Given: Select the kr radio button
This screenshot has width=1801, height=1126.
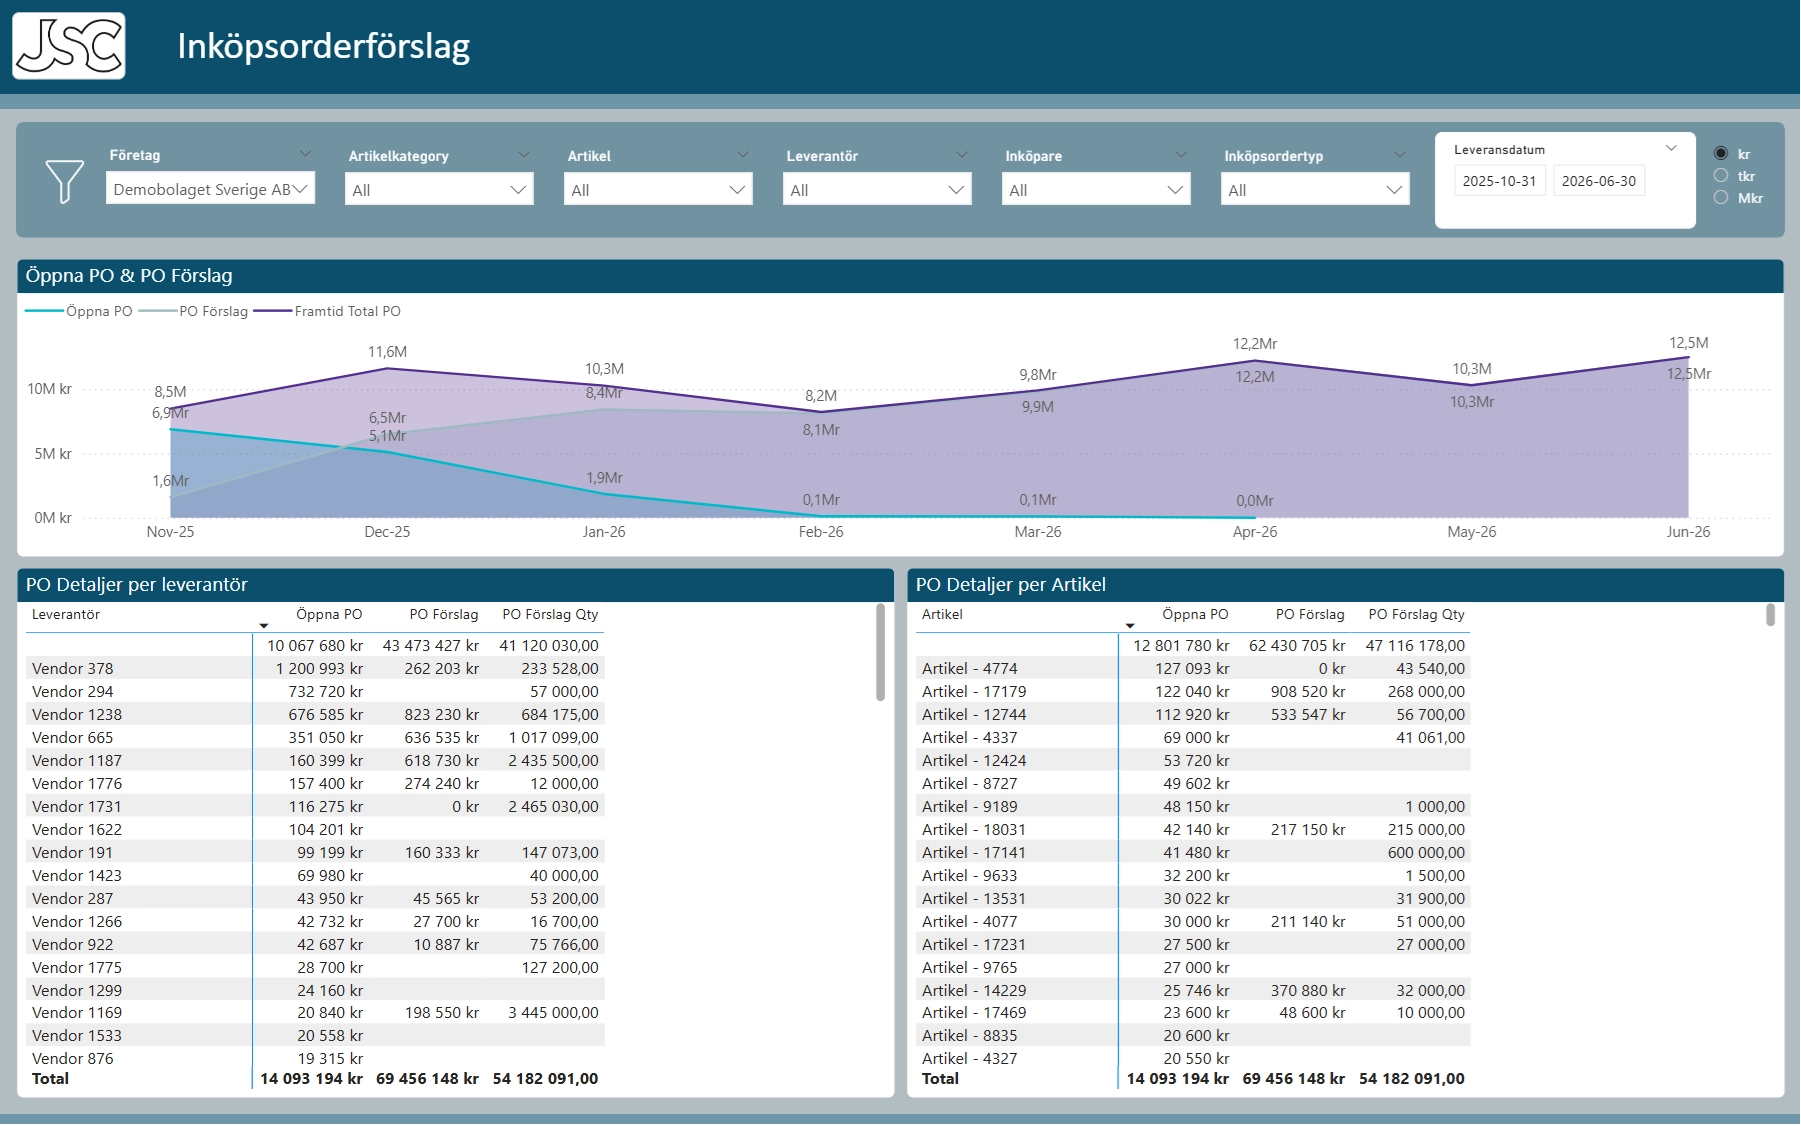Looking at the screenshot, I should click(1721, 154).
